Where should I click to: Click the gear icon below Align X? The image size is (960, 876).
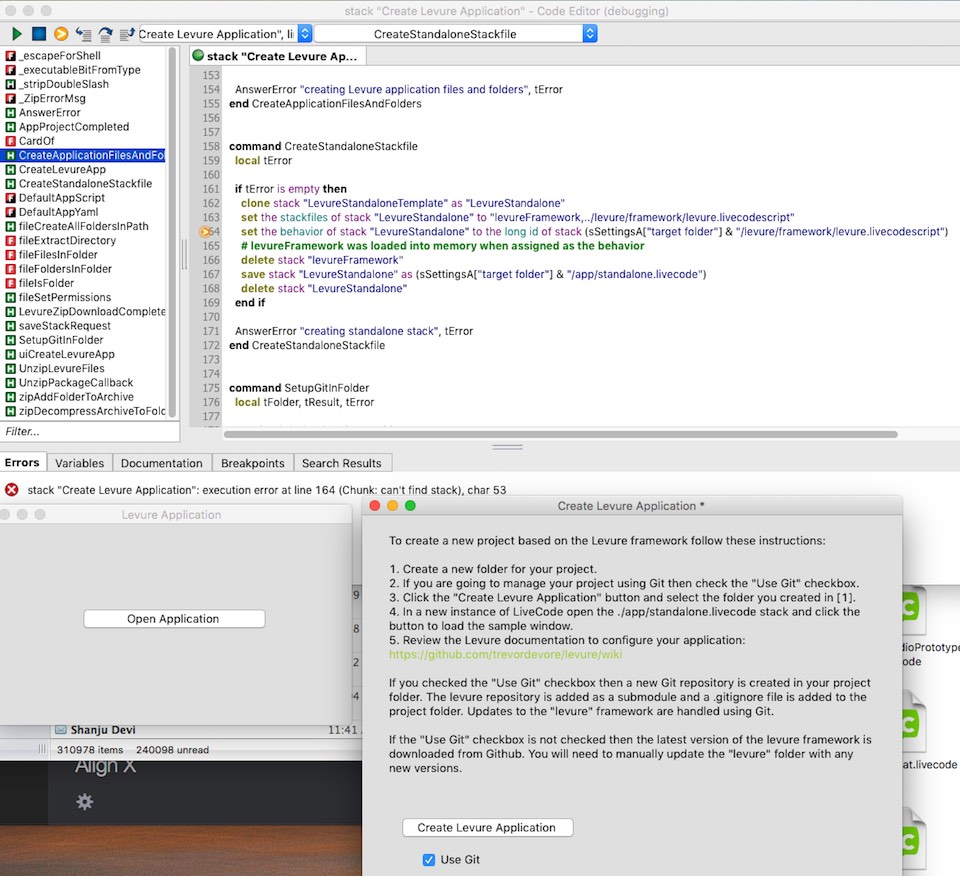coord(85,802)
